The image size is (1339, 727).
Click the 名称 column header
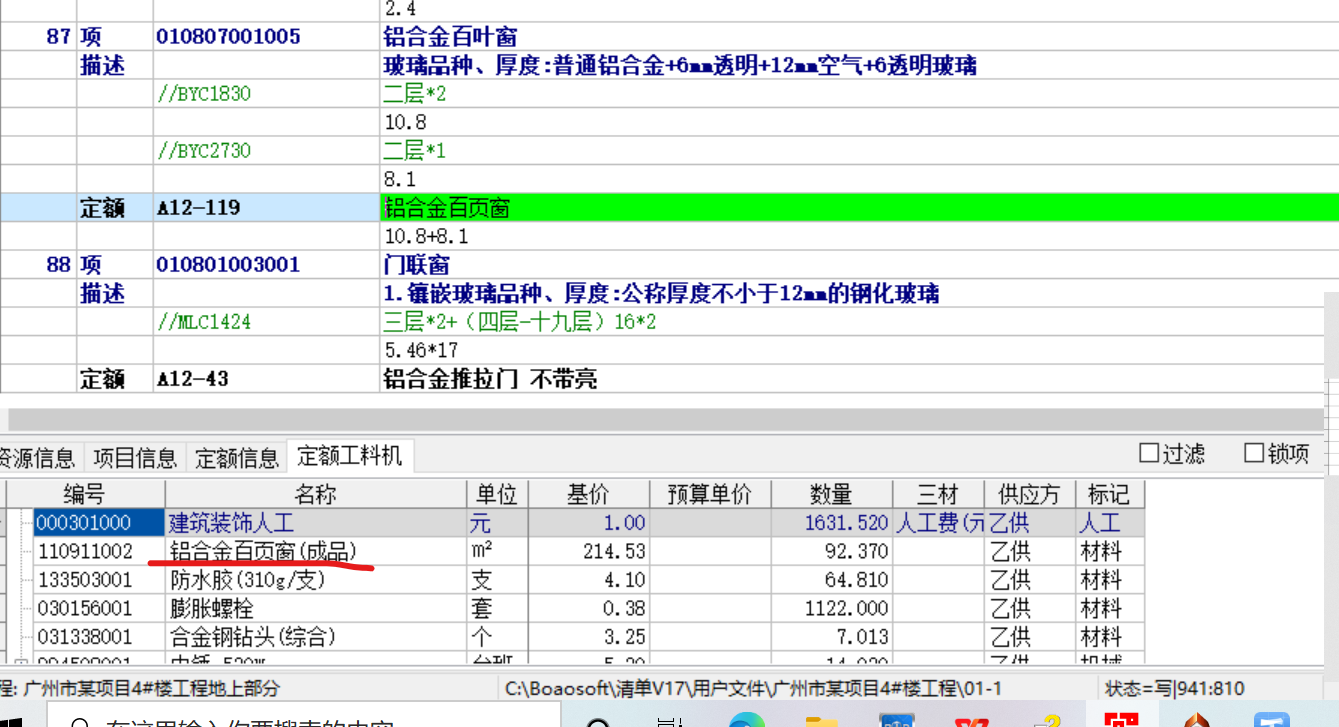(x=315, y=494)
